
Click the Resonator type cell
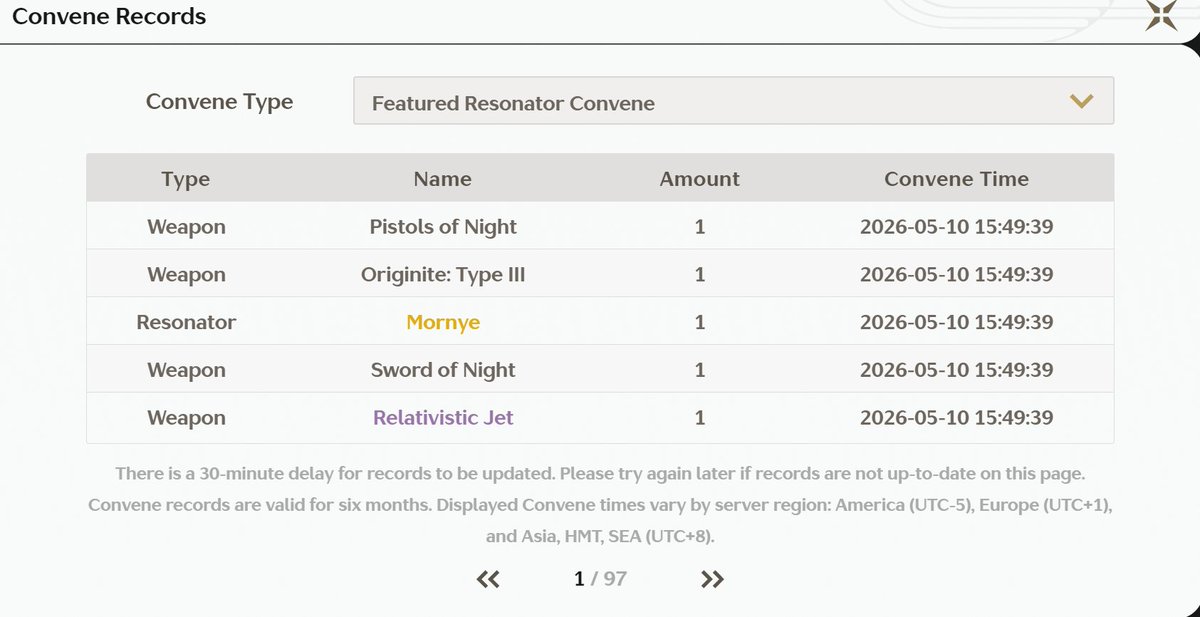coord(186,322)
